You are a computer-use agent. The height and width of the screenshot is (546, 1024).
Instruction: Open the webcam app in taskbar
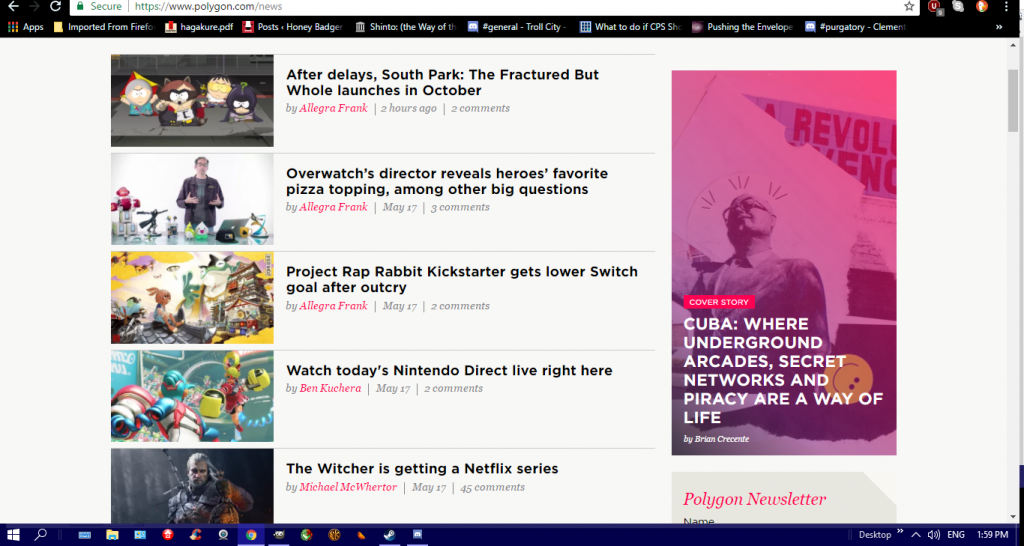223,535
